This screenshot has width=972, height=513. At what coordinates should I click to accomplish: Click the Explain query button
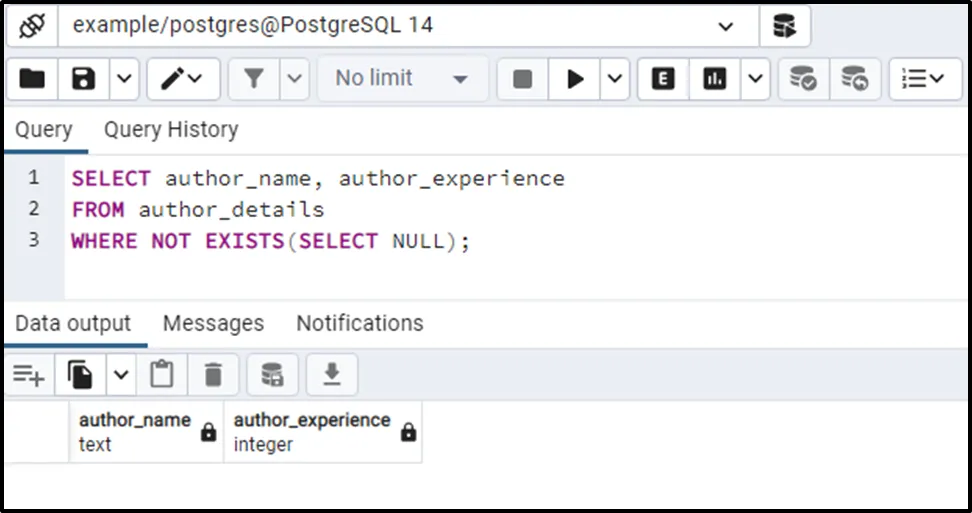(662, 79)
